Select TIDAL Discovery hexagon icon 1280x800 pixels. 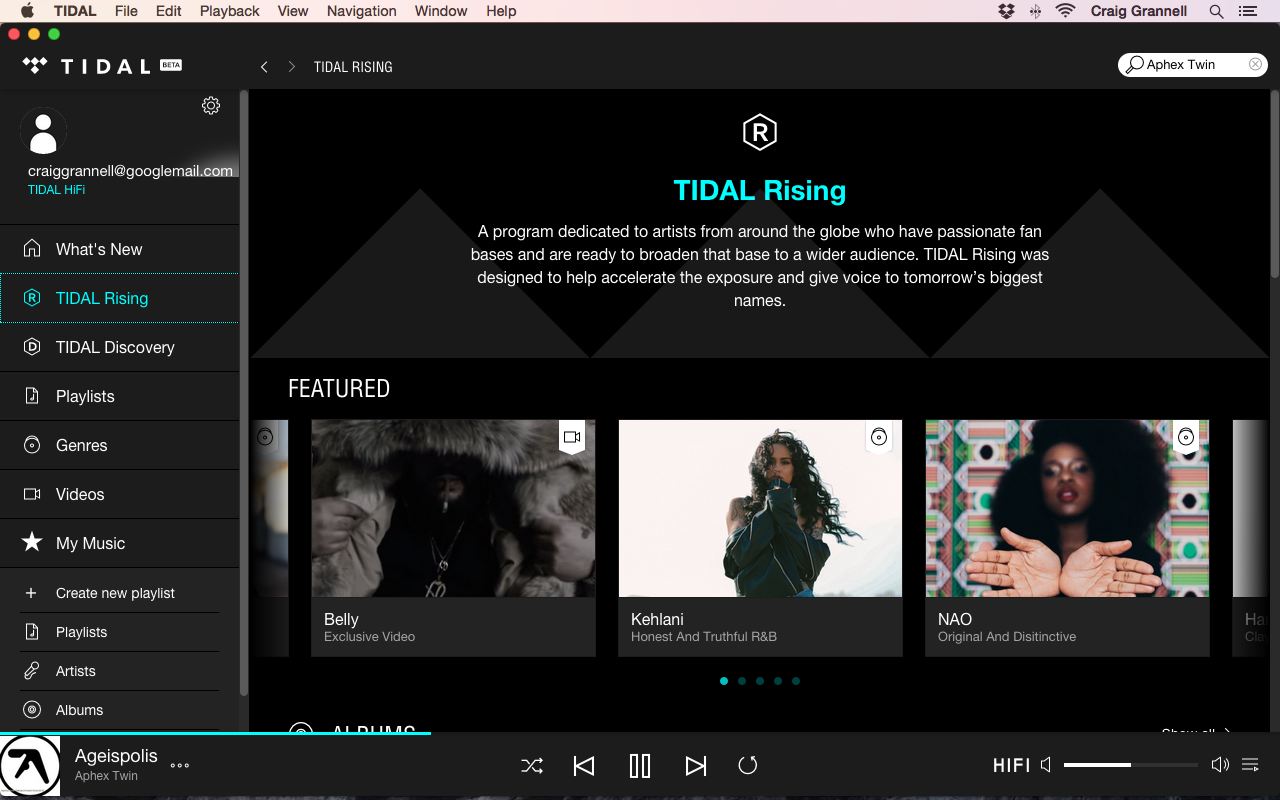(x=32, y=347)
